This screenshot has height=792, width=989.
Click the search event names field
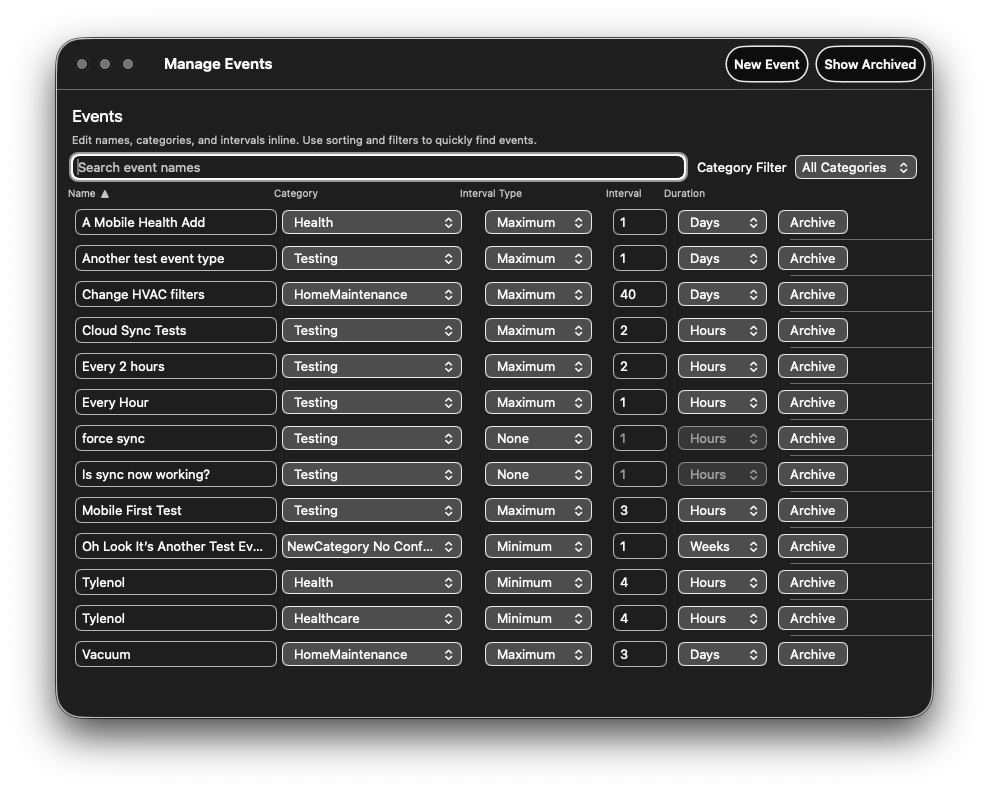(x=378, y=167)
